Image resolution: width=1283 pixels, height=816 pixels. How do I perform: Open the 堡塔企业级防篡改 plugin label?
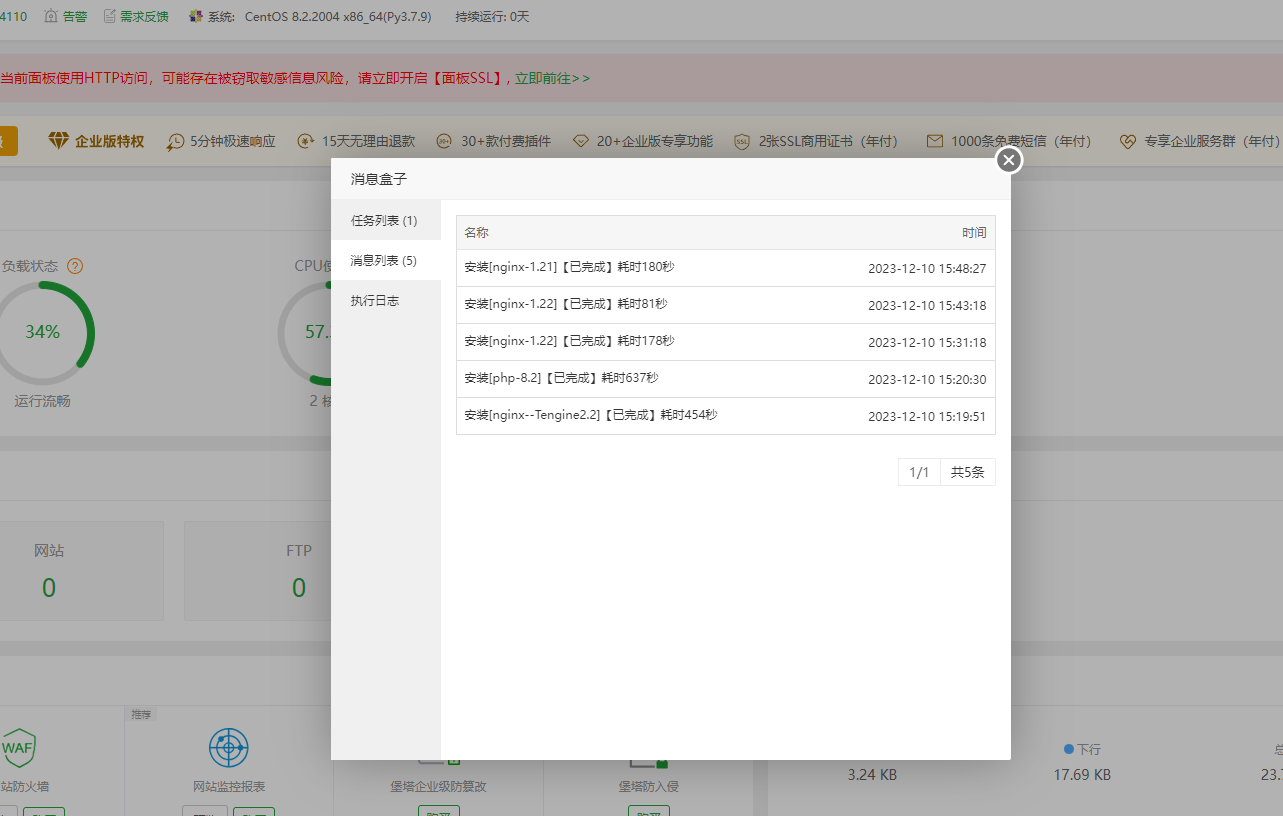point(438,787)
